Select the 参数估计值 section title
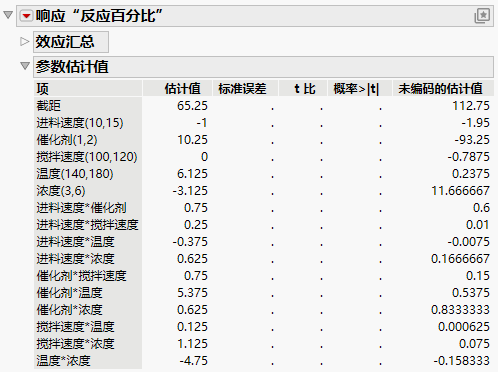The width and height of the screenshot is (498, 372). point(72,67)
